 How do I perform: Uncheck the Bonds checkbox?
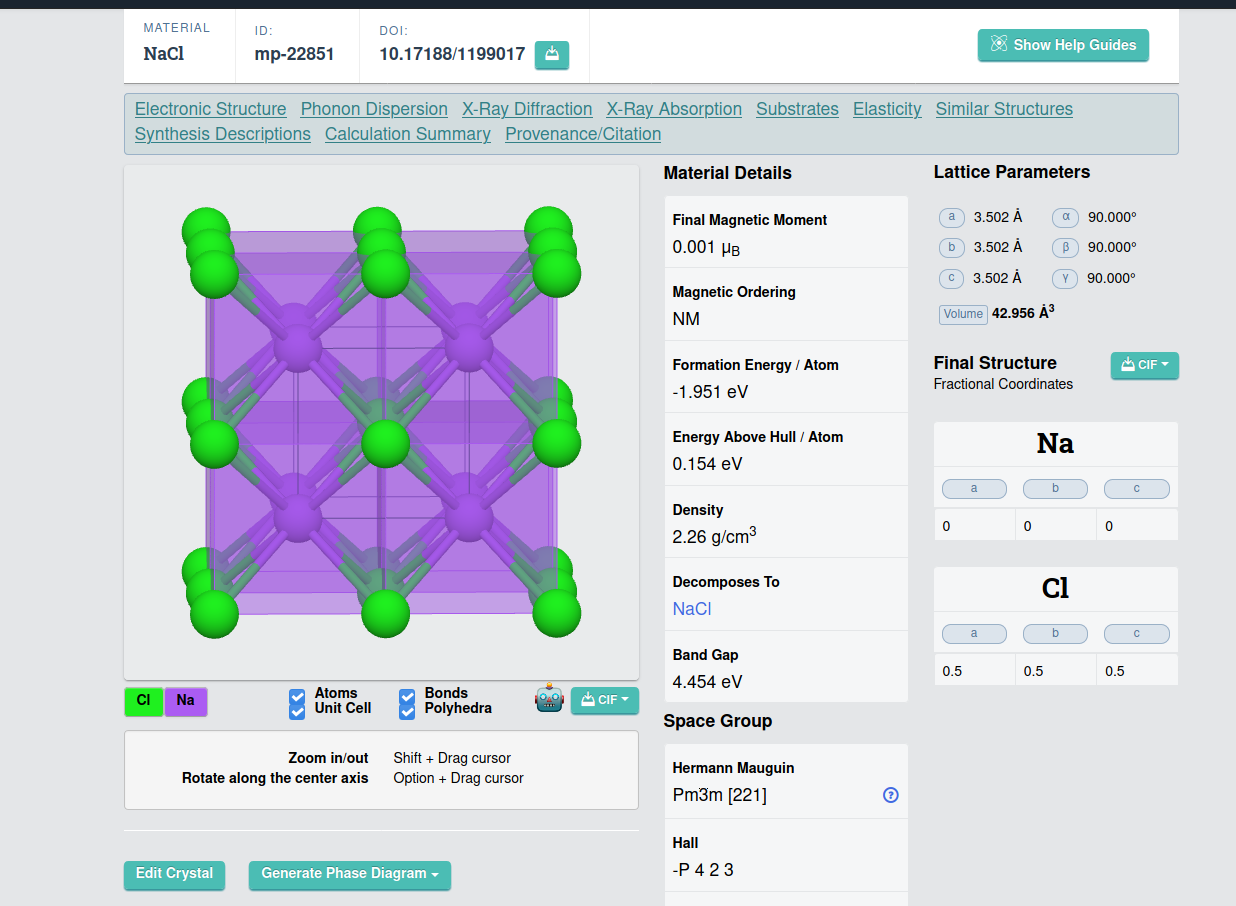pyautogui.click(x=407, y=695)
